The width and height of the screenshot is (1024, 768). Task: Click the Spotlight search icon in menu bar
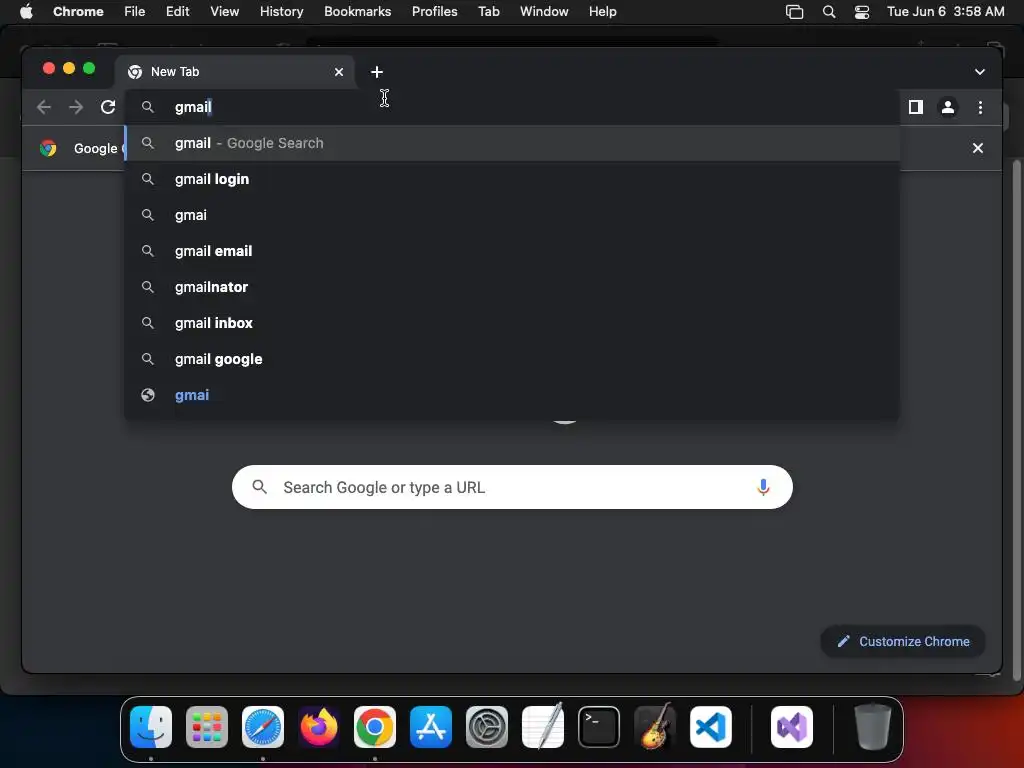pos(829,11)
